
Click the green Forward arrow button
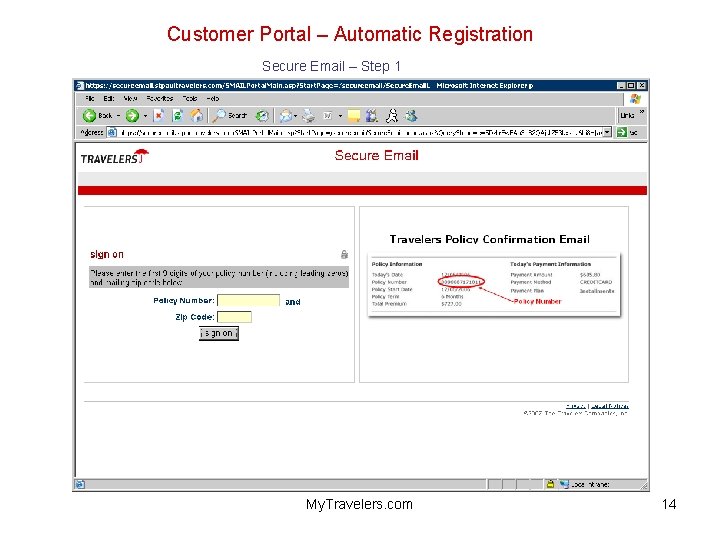[132, 116]
